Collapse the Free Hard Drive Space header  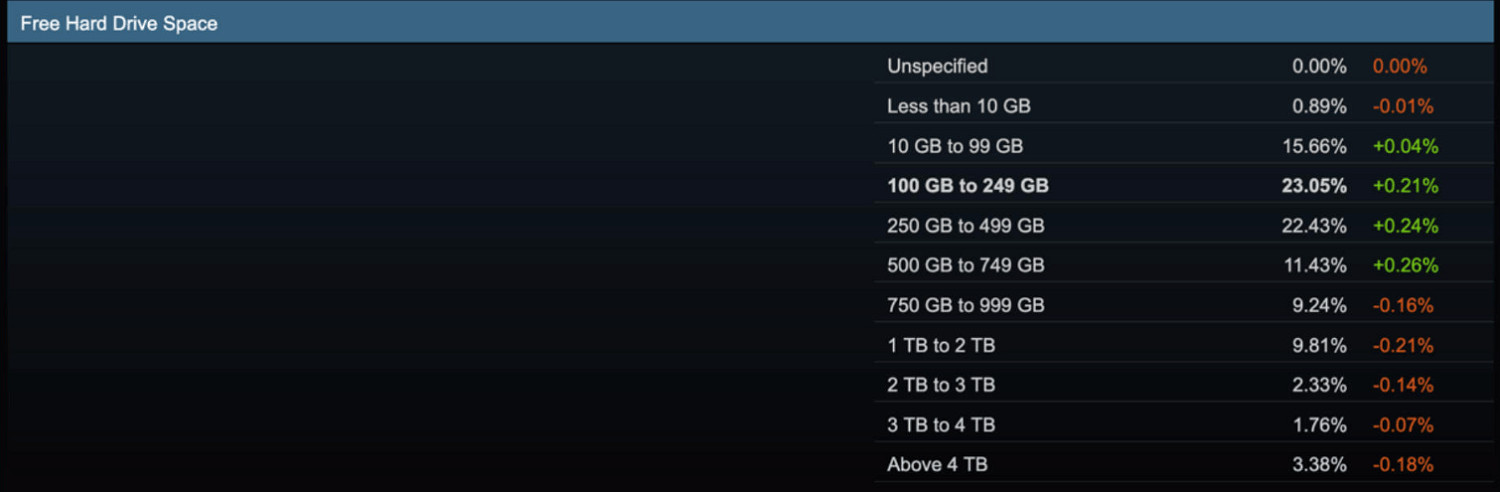click(119, 23)
